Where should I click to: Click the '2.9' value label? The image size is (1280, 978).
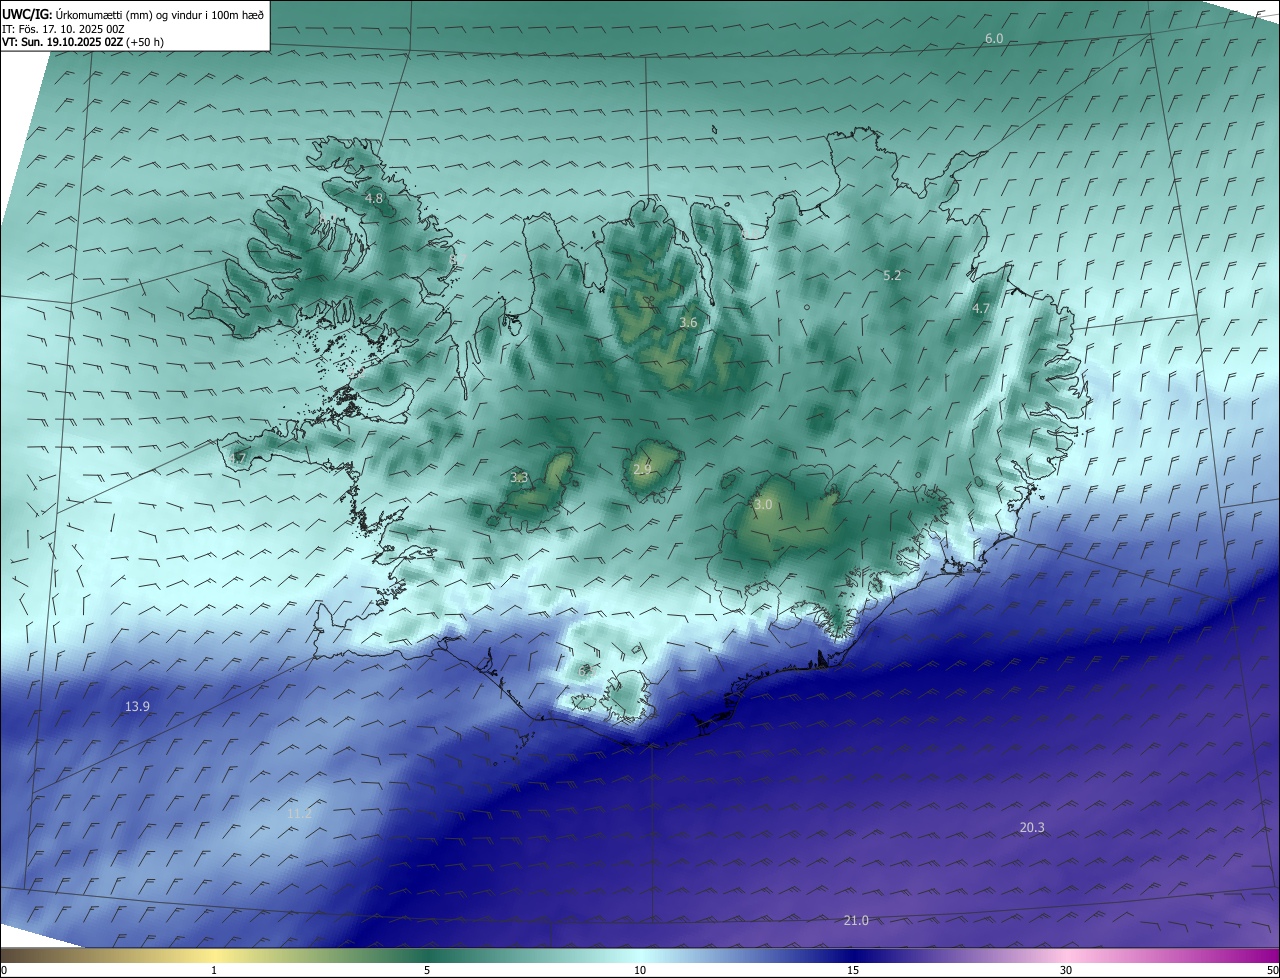[x=642, y=469]
